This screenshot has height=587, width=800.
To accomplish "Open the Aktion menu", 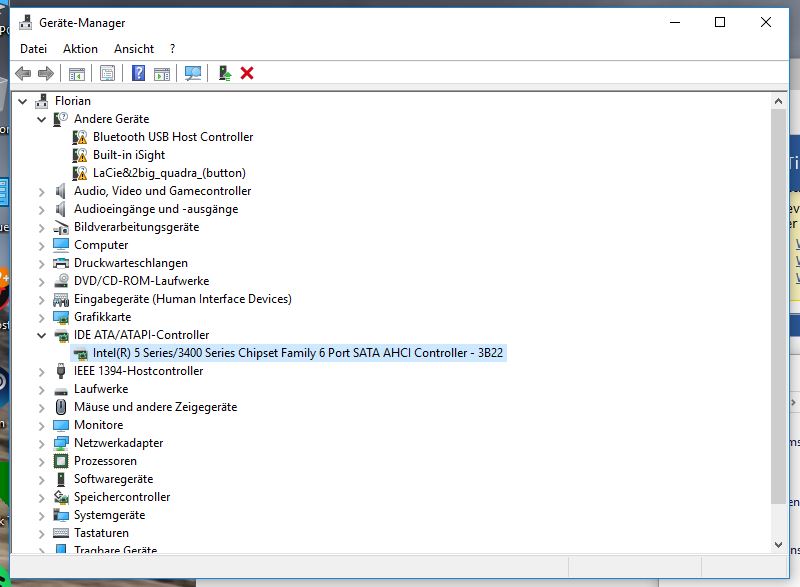I will (80, 49).
